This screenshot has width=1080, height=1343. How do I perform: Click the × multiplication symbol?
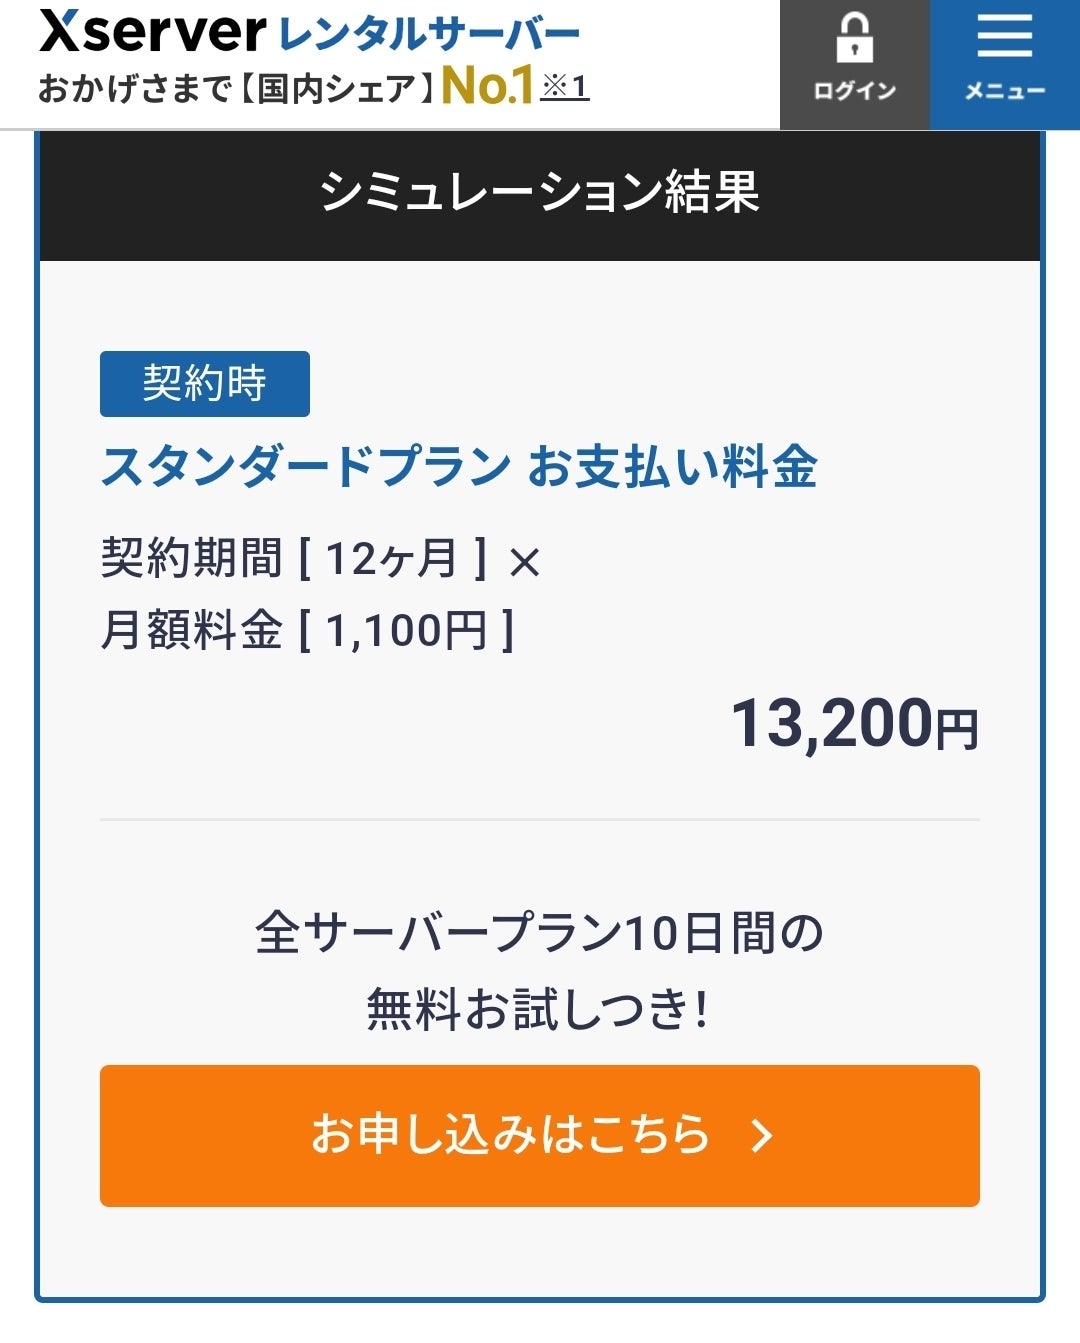(x=524, y=562)
